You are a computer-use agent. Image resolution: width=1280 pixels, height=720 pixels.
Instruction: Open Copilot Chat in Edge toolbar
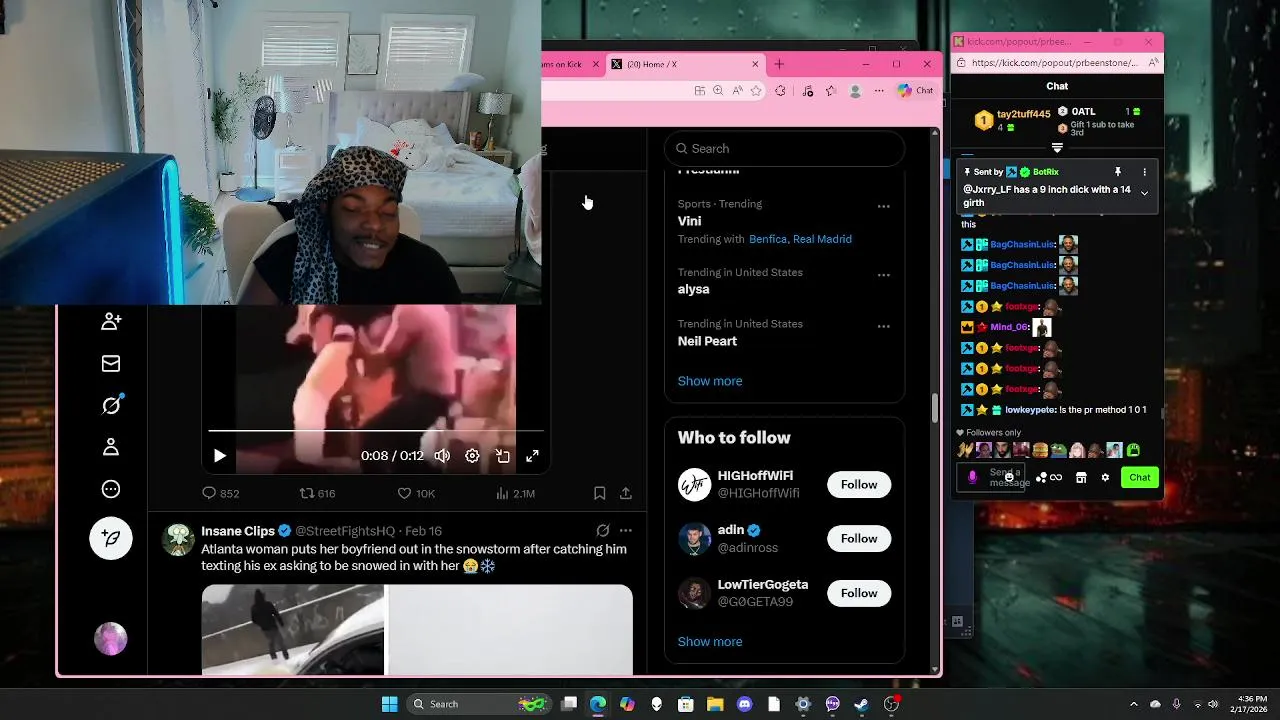coord(915,91)
